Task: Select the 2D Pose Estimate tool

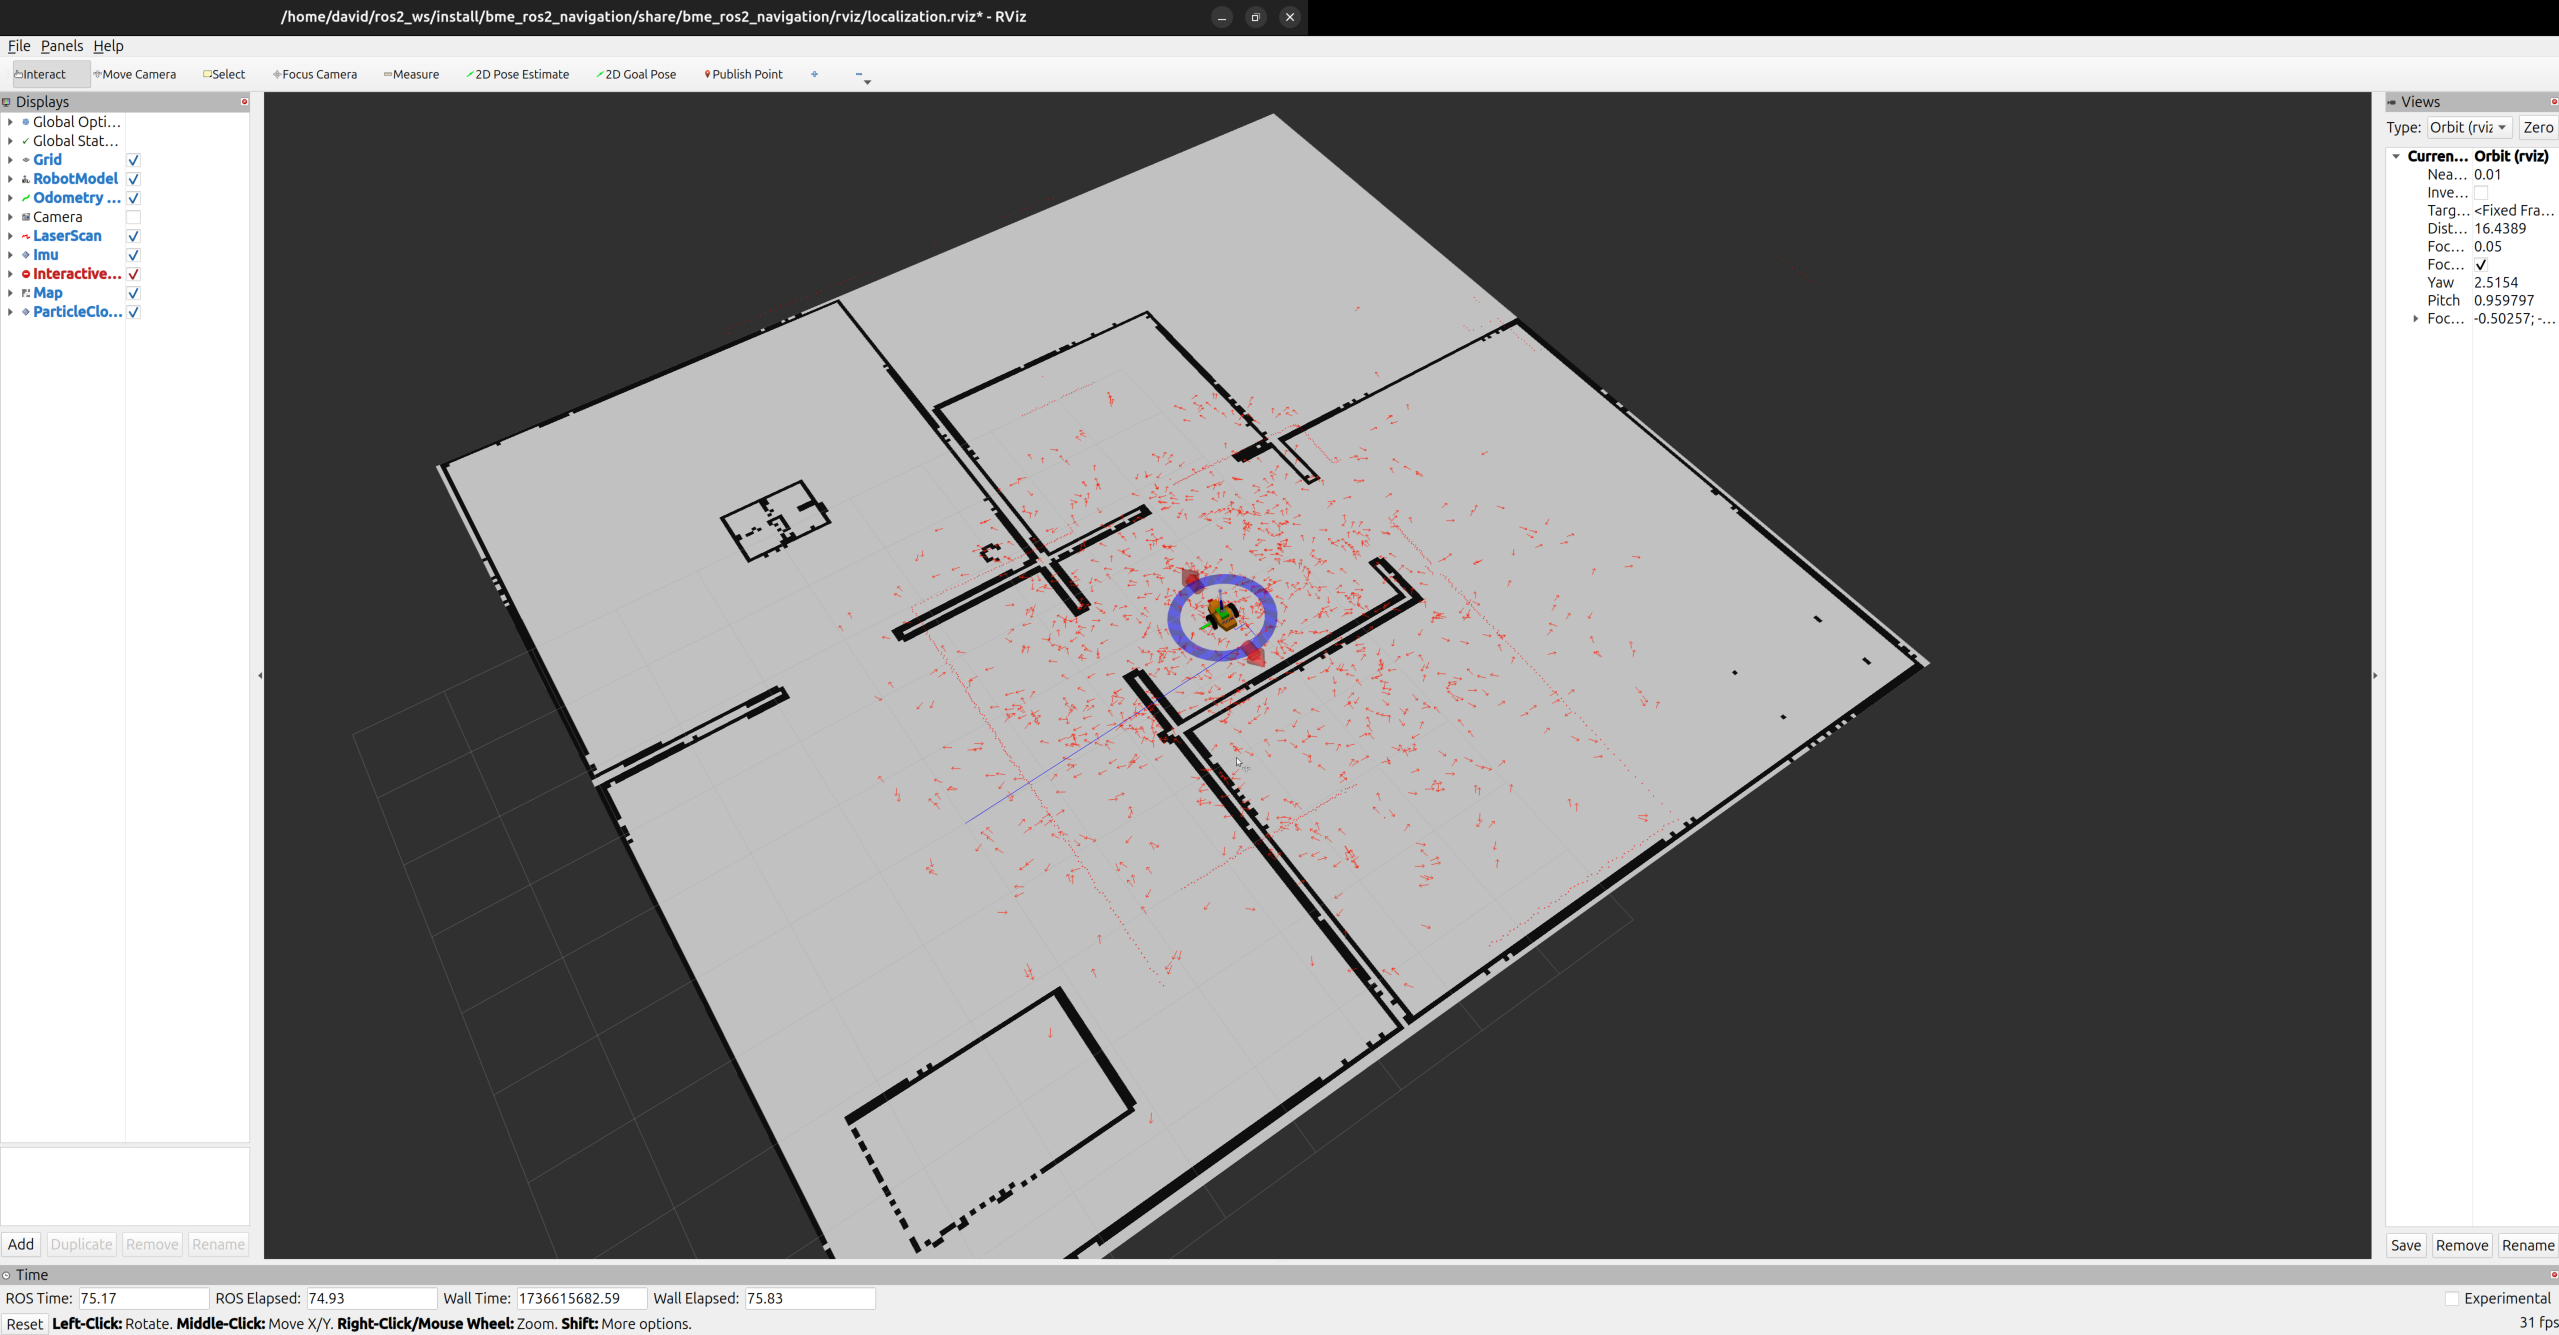Action: pos(518,74)
